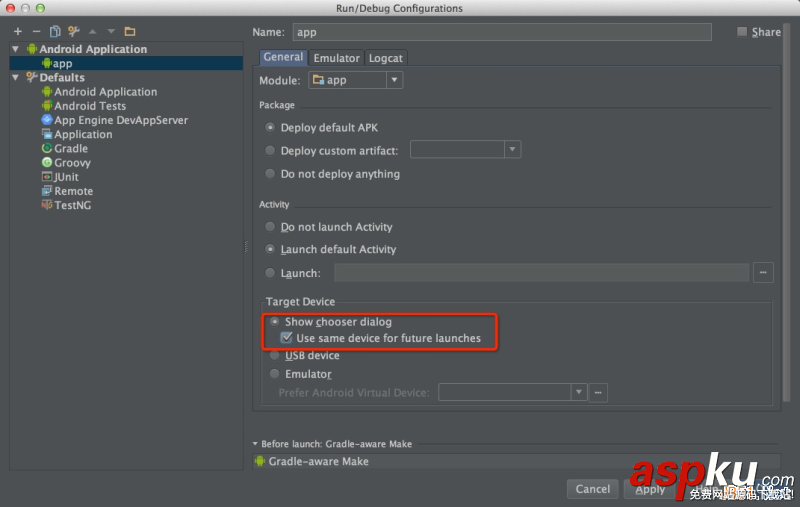Copy the selected configuration
Image resolution: width=800 pixels, height=507 pixels.
(55, 32)
